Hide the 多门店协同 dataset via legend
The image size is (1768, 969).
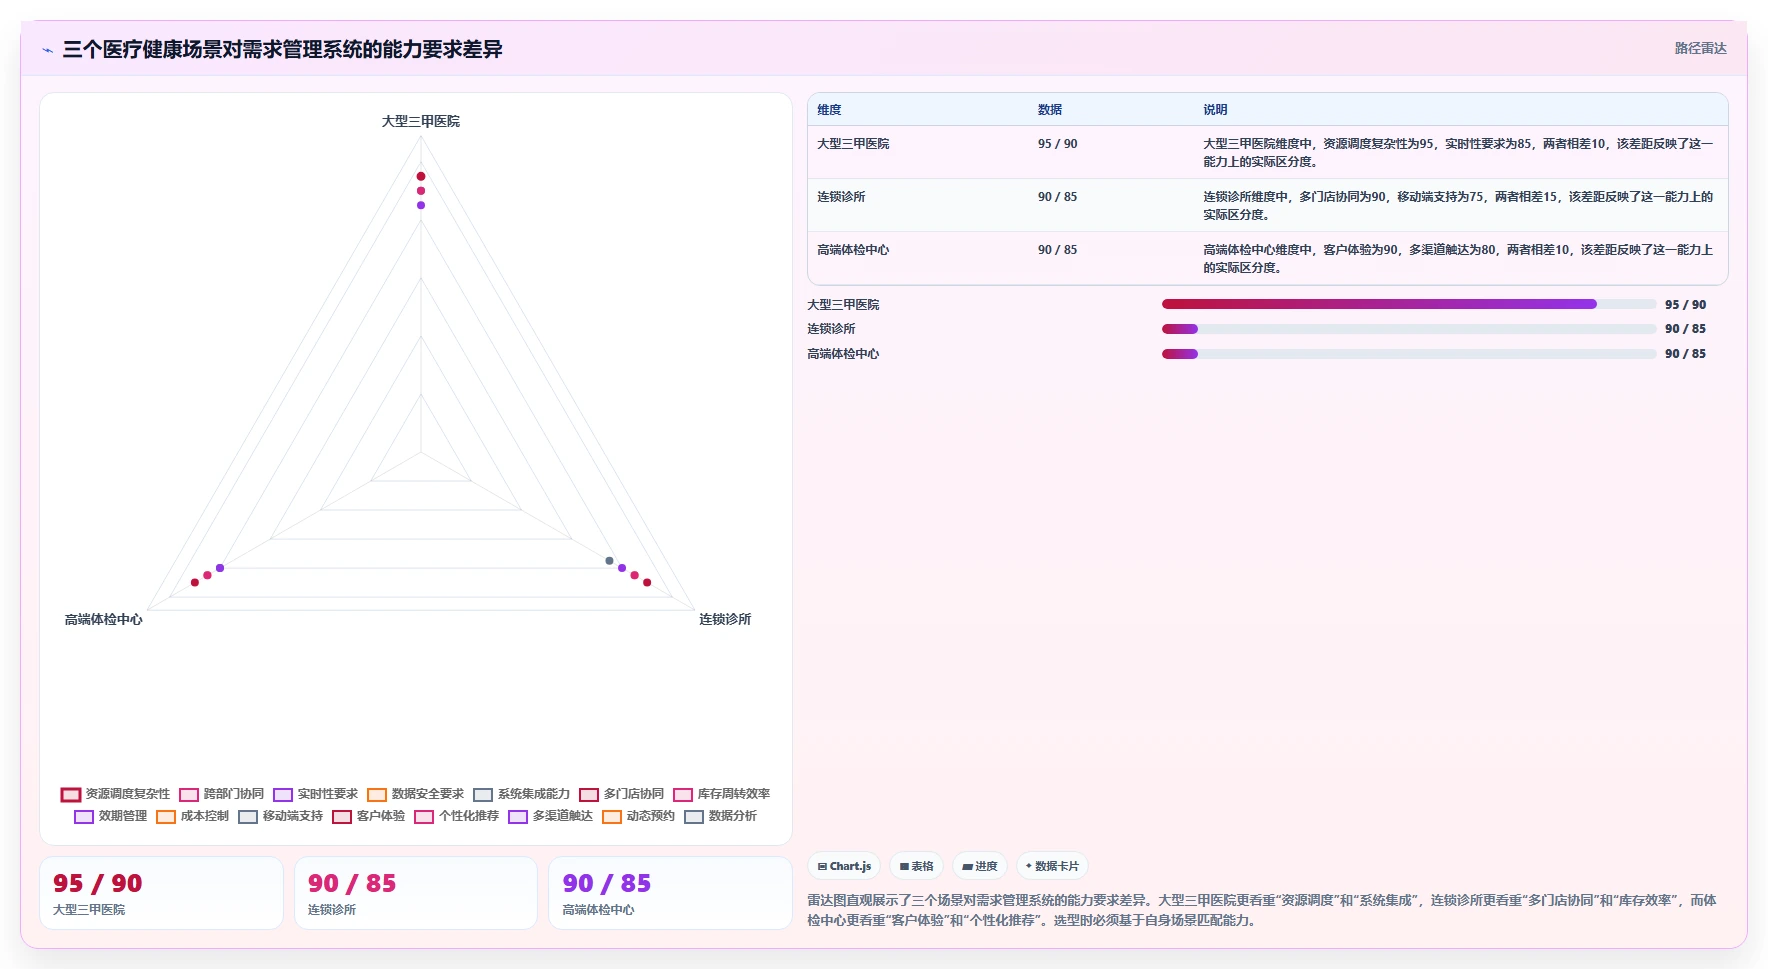(x=621, y=794)
